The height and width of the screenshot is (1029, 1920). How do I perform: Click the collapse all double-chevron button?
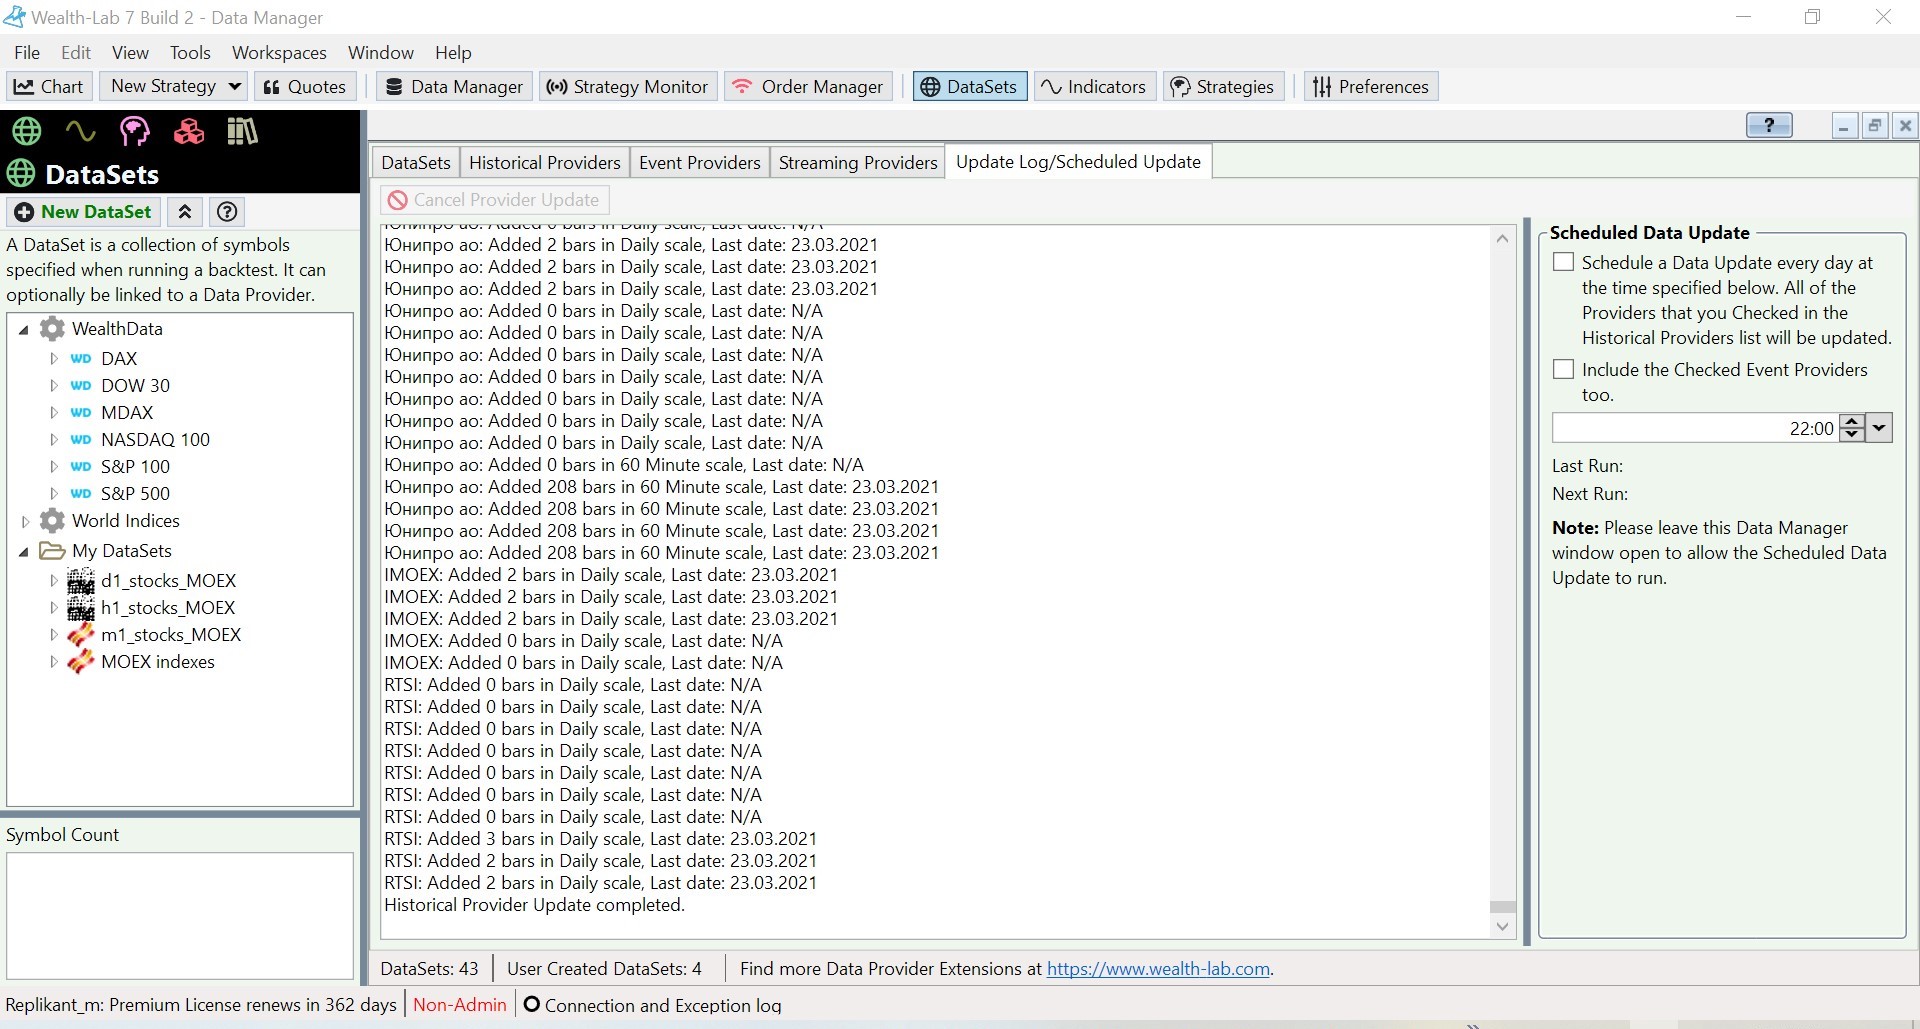click(x=185, y=212)
